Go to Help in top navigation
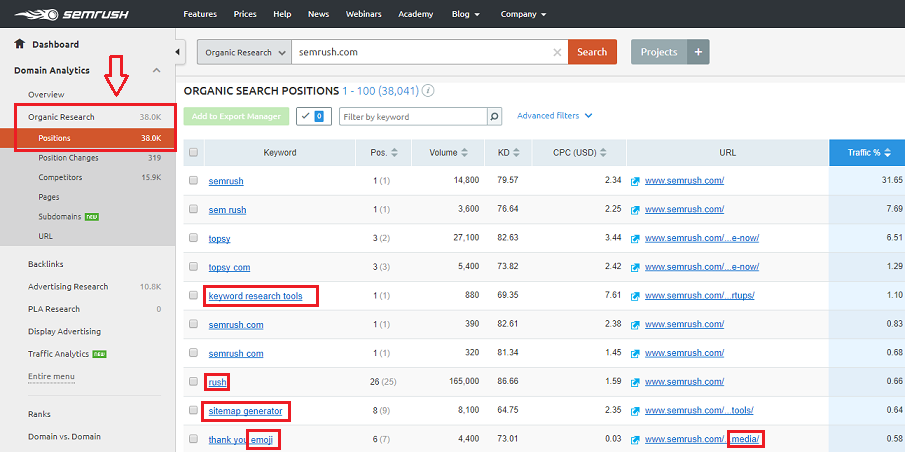 tap(282, 14)
